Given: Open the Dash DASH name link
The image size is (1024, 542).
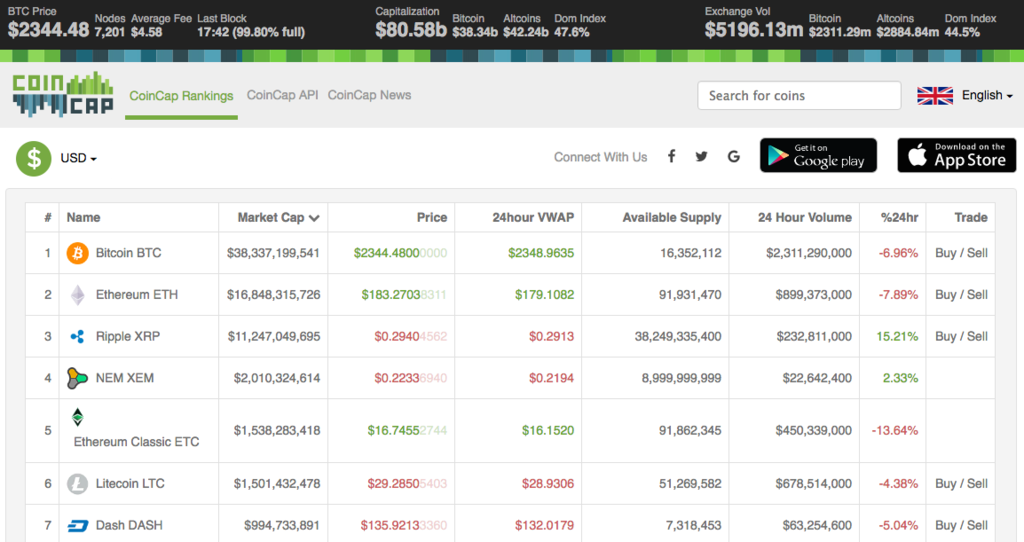Looking at the screenshot, I should (129, 526).
